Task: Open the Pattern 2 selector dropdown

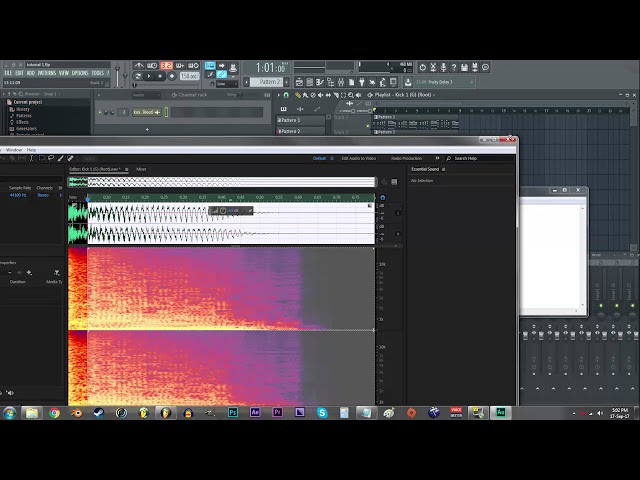Action: [266, 82]
